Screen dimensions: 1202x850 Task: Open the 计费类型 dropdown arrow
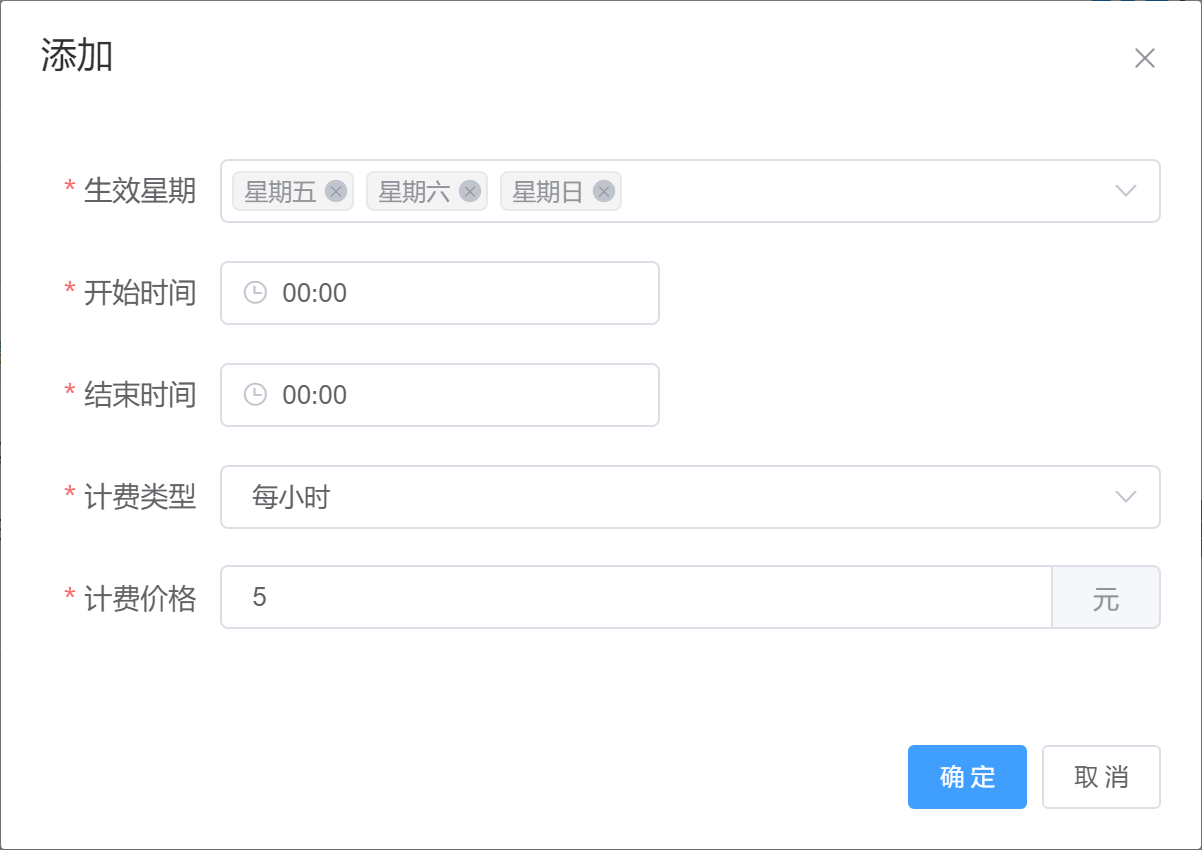click(1126, 497)
